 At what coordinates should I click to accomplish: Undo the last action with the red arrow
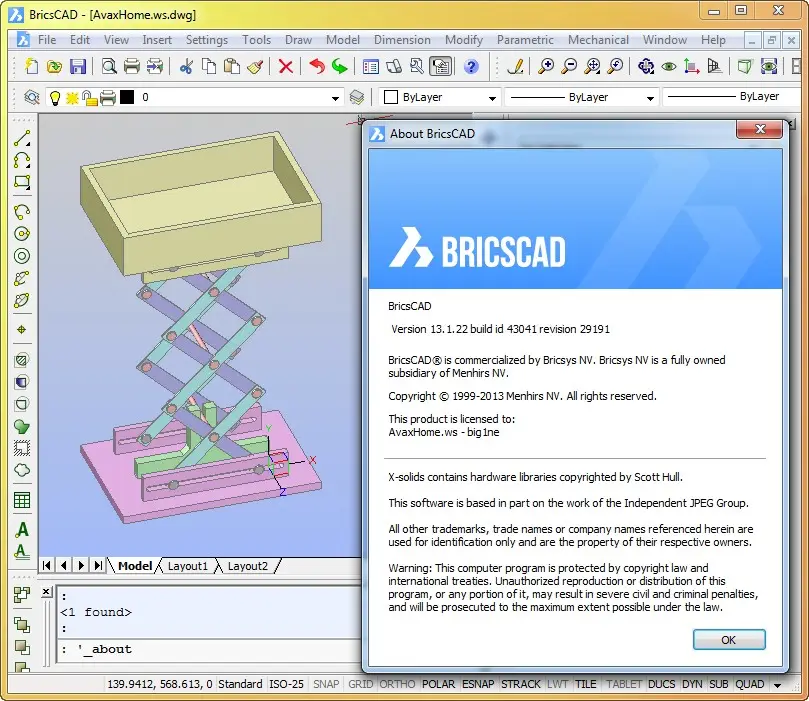pyautogui.click(x=317, y=67)
